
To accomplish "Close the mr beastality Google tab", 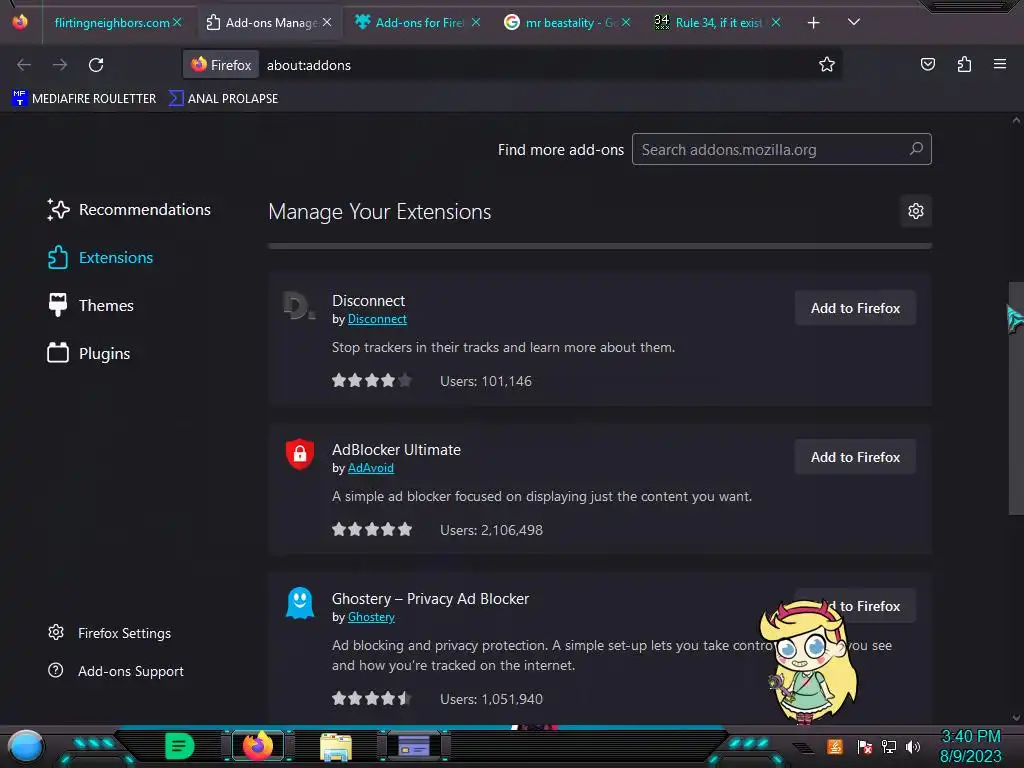I will pos(626,22).
